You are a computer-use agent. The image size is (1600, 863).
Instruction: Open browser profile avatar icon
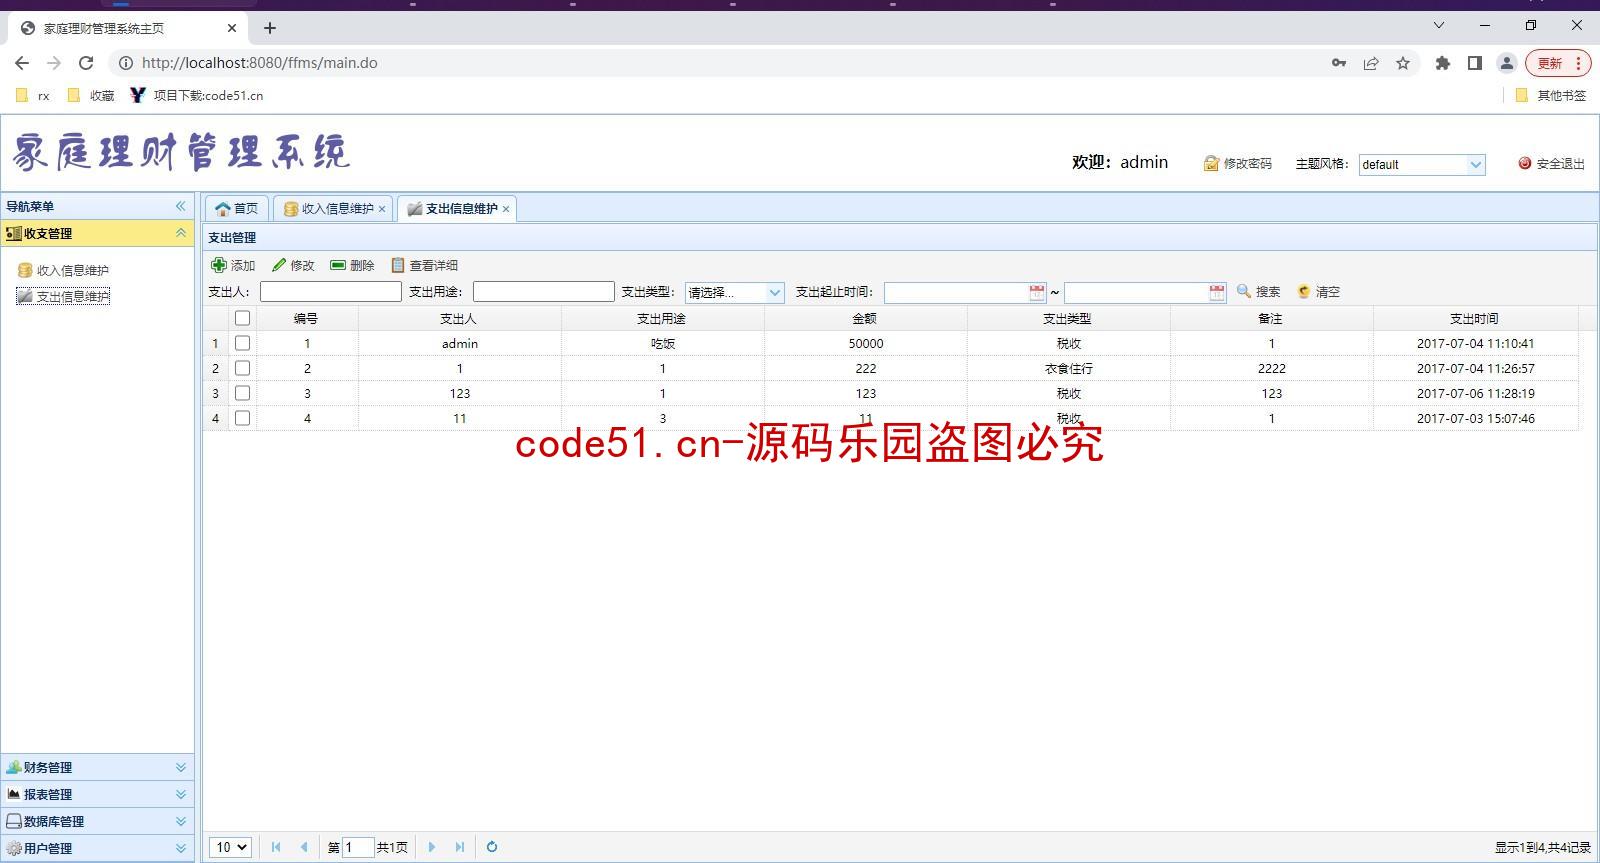1506,63
